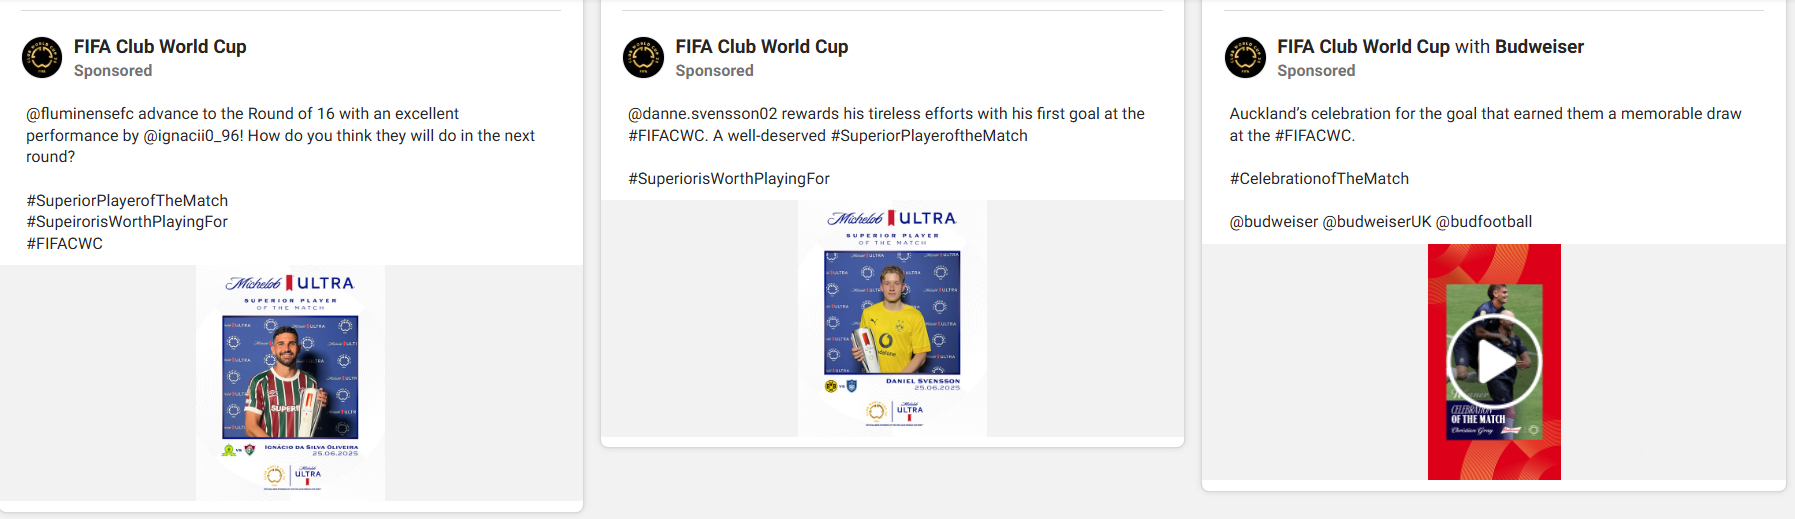Click #SuperiorisWorthPlayingFor in the Svensson post

729,179
